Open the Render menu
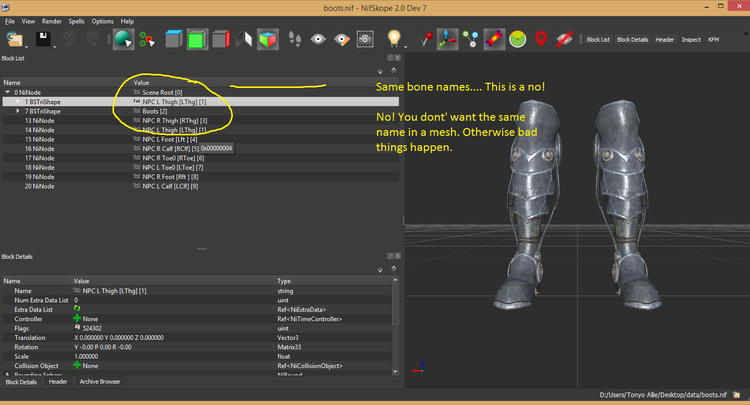Screen dimensions: 750x405 (x=52, y=21)
